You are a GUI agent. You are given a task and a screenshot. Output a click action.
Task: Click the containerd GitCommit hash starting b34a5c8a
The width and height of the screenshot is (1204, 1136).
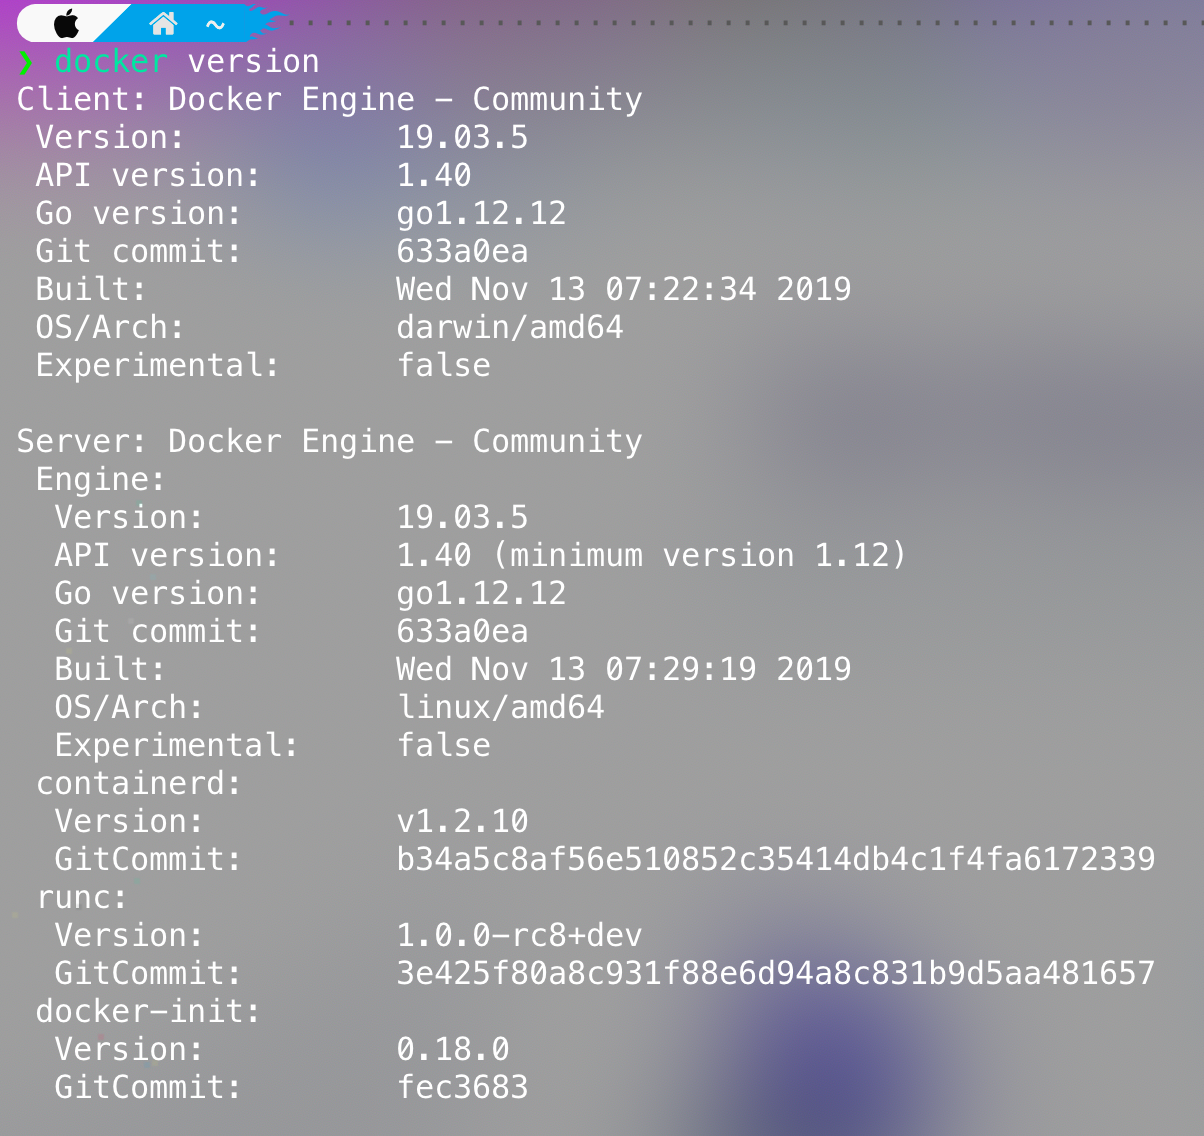click(775, 859)
